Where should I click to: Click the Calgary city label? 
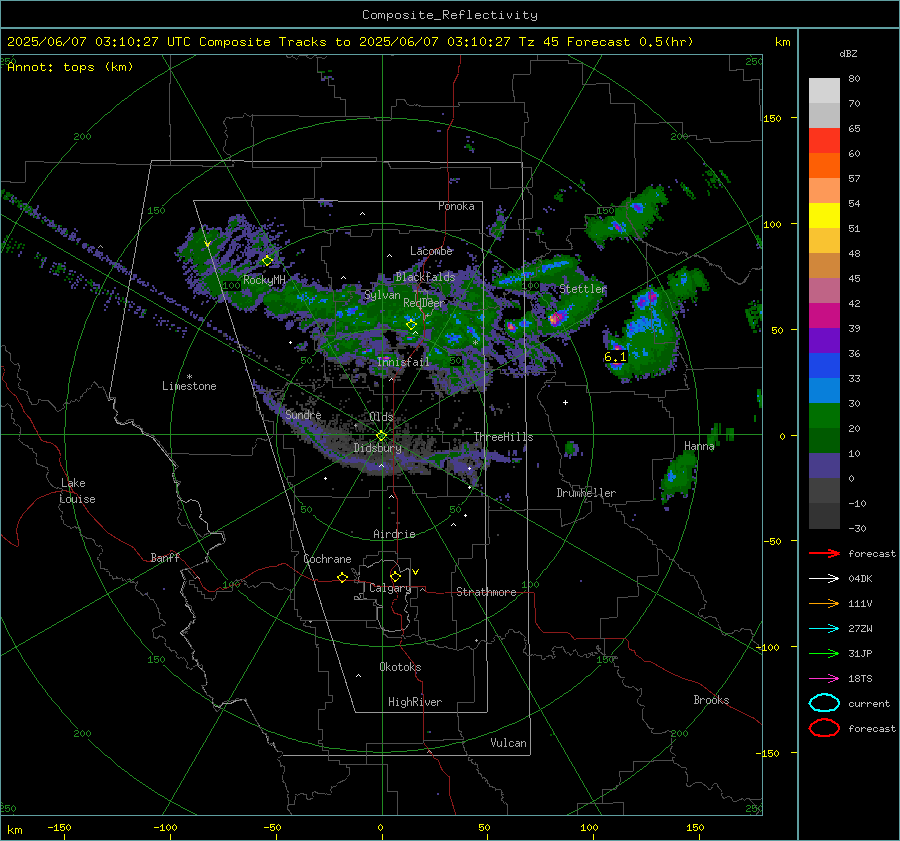click(x=390, y=588)
